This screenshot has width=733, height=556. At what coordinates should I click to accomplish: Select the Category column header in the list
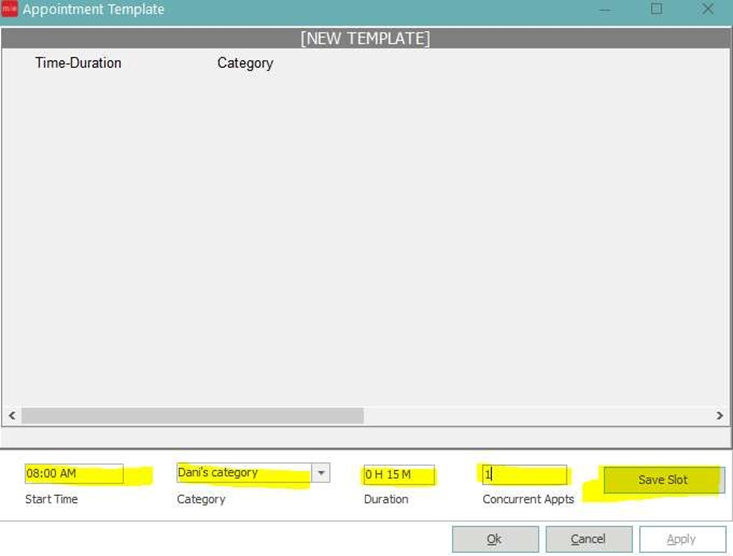[x=245, y=63]
